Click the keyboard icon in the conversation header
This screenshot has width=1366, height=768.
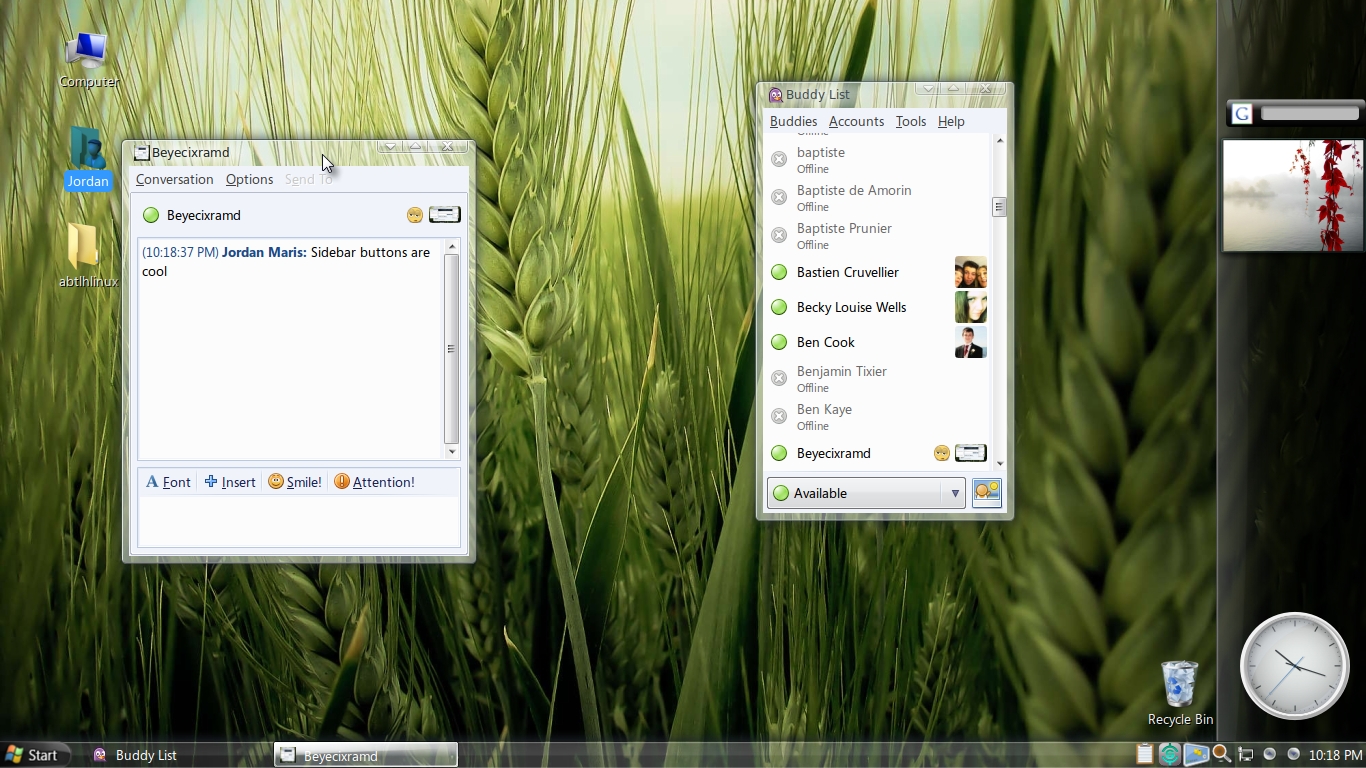[444, 215]
